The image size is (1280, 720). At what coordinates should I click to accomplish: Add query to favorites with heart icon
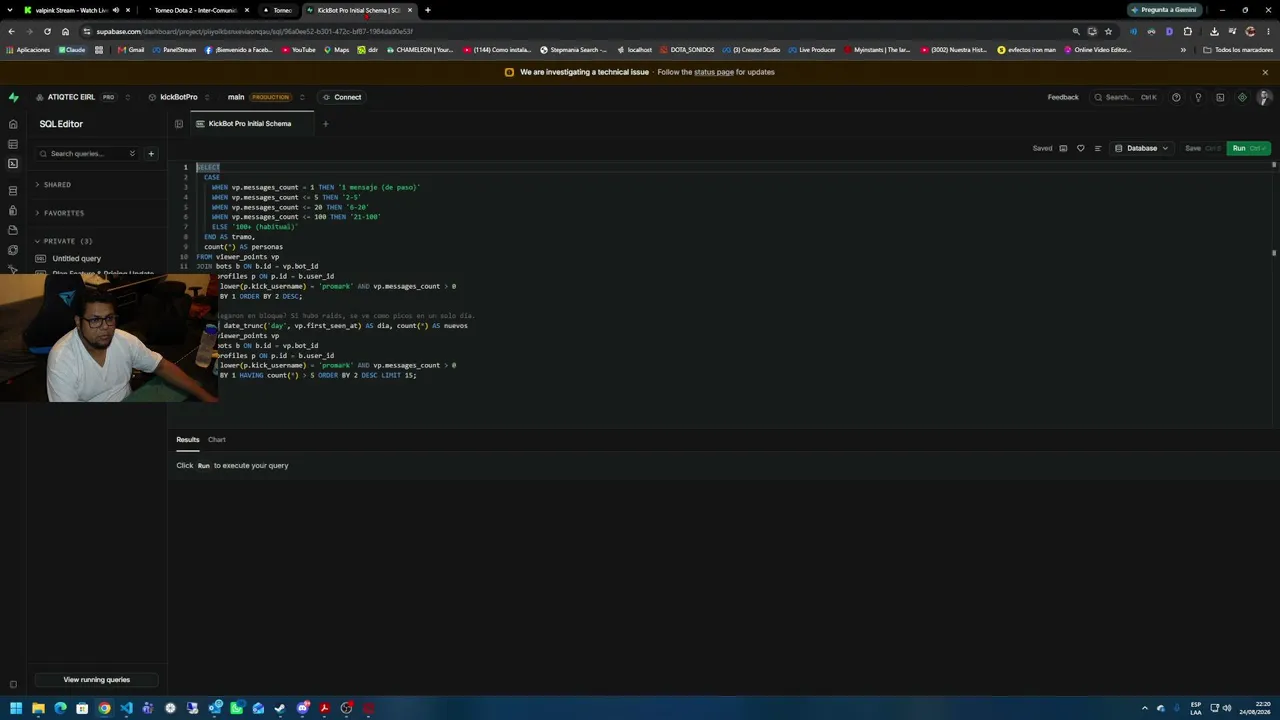[x=1080, y=148]
